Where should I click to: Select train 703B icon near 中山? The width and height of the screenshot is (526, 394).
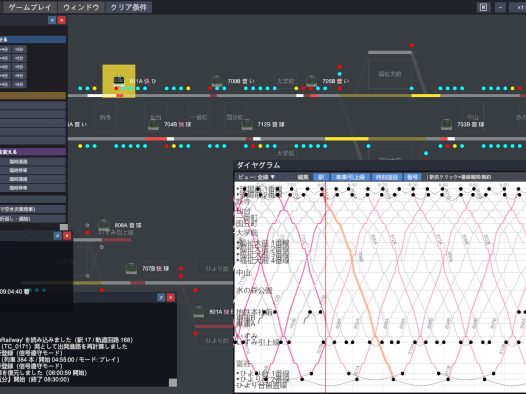pyautogui.click(x=446, y=124)
